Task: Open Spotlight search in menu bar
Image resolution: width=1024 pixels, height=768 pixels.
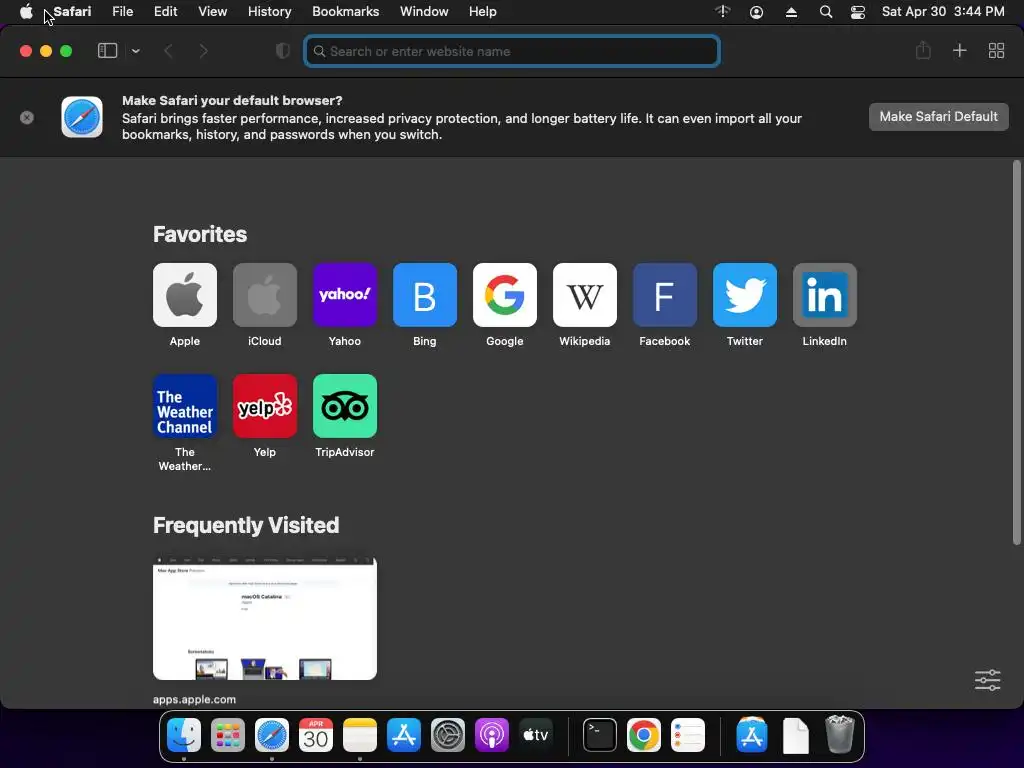Action: 825,12
